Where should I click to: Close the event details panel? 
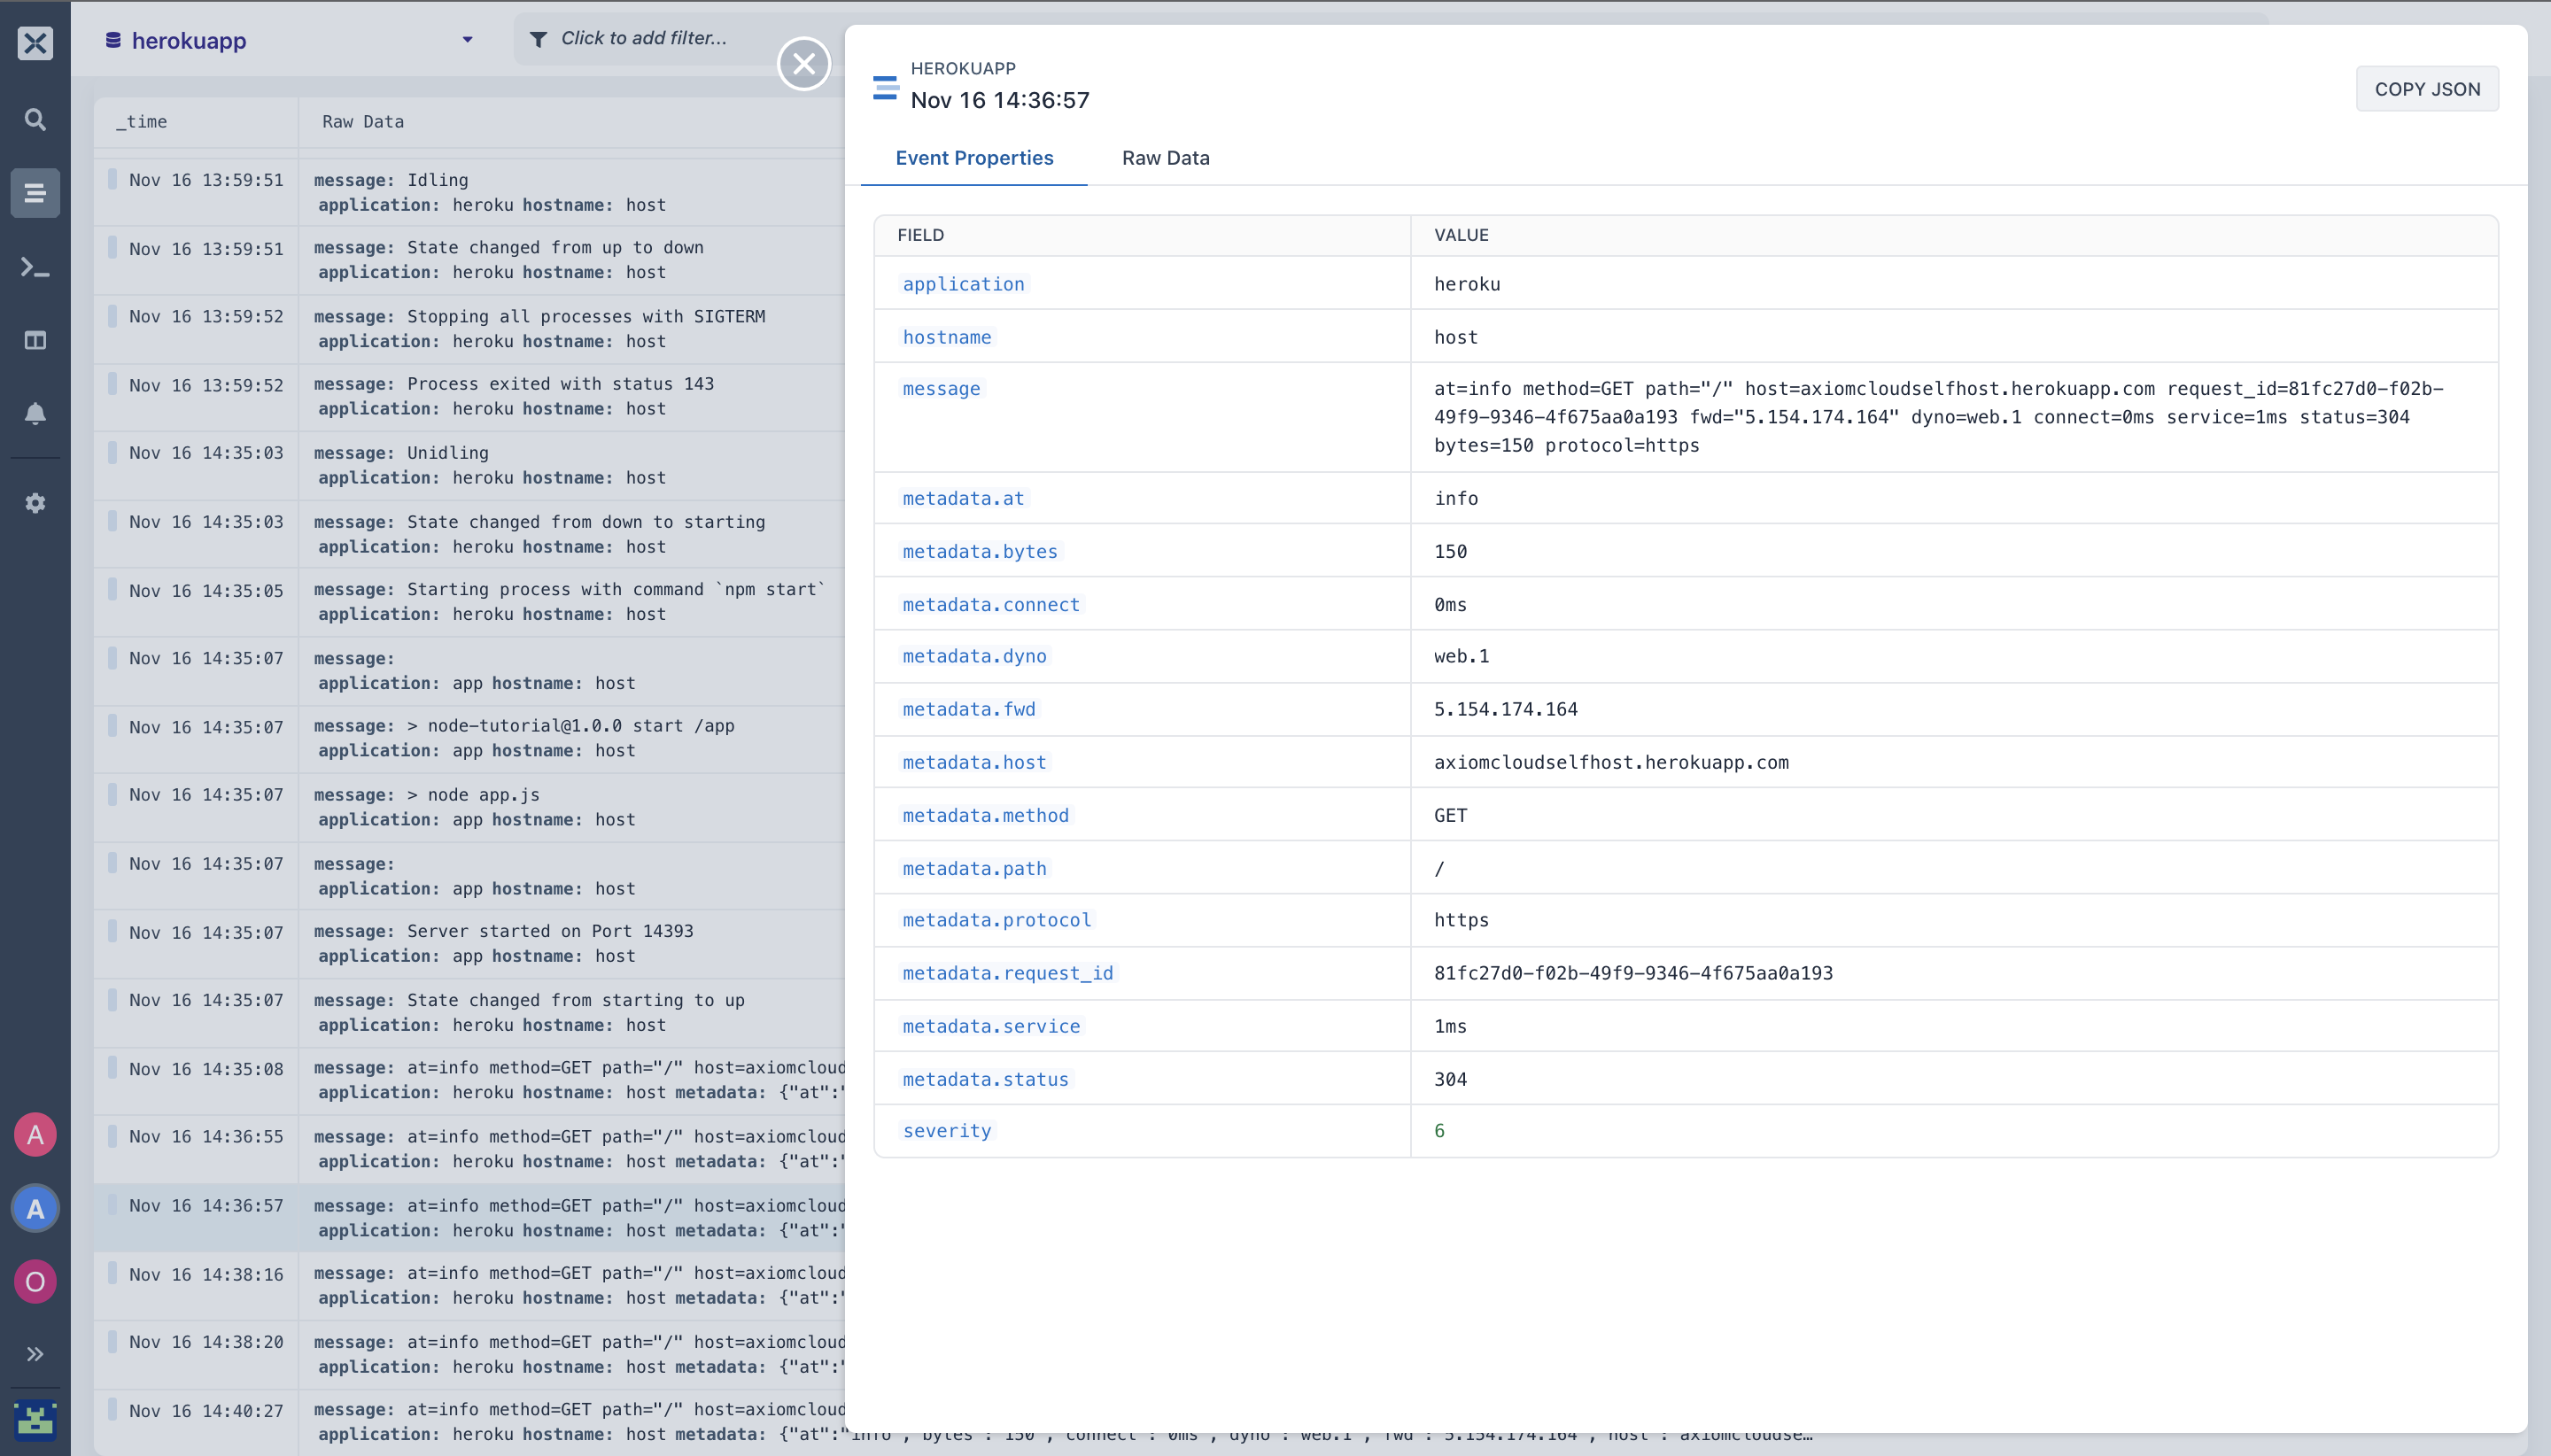[804, 64]
